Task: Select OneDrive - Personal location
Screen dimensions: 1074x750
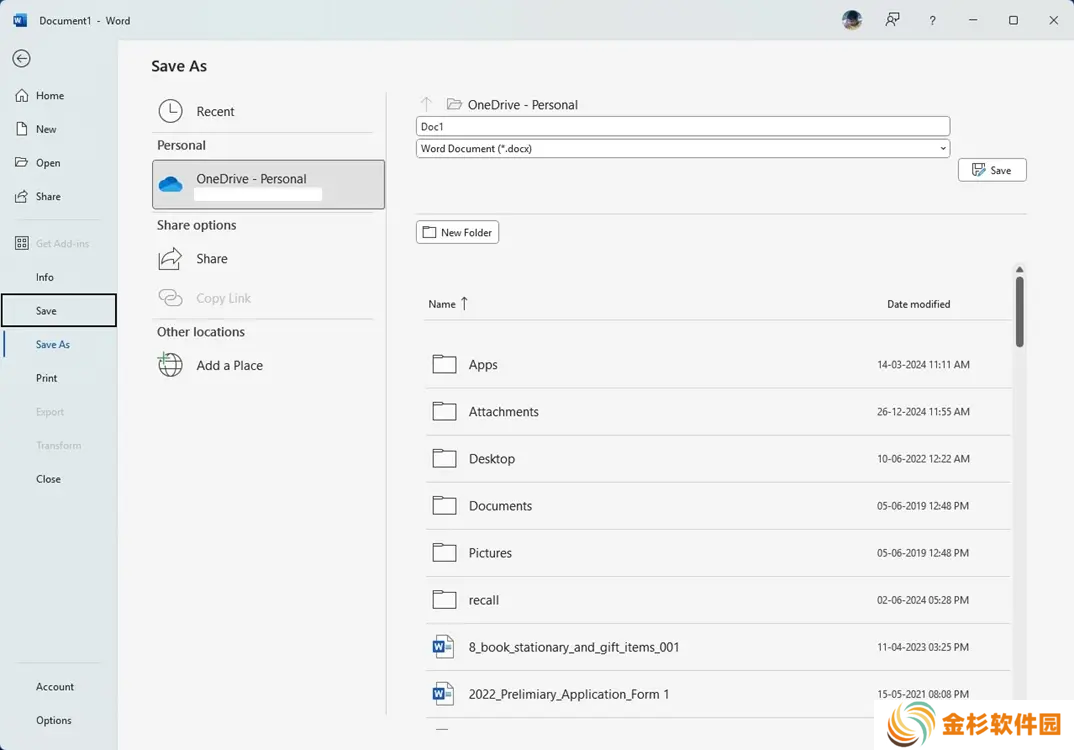Action: [268, 184]
